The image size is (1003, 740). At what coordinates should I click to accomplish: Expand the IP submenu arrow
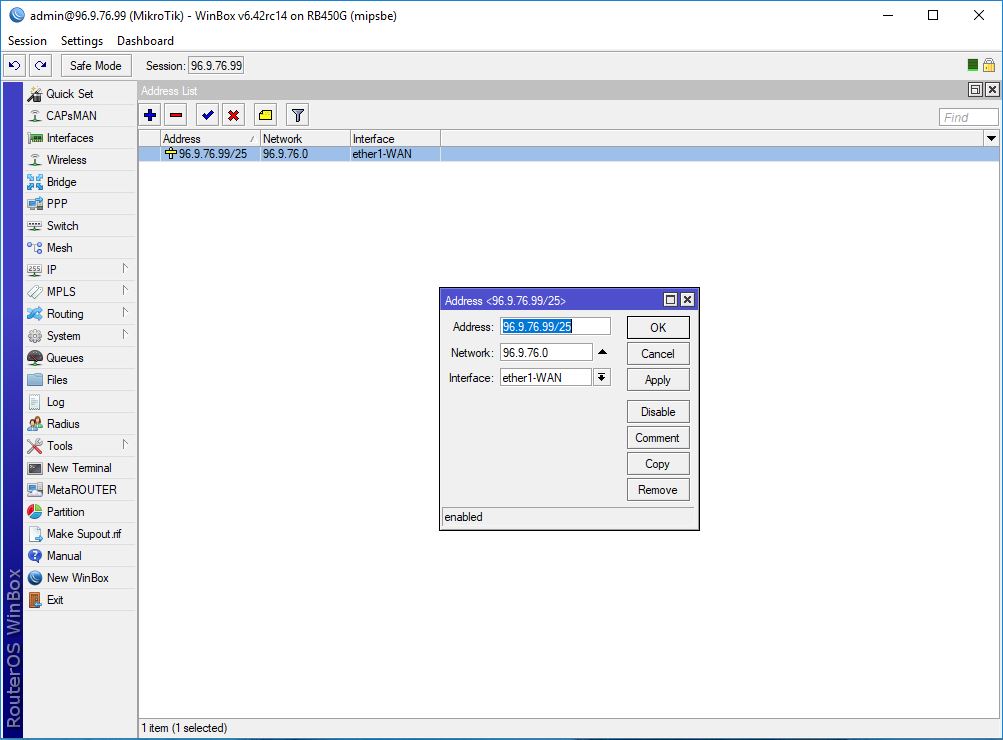click(x=128, y=269)
